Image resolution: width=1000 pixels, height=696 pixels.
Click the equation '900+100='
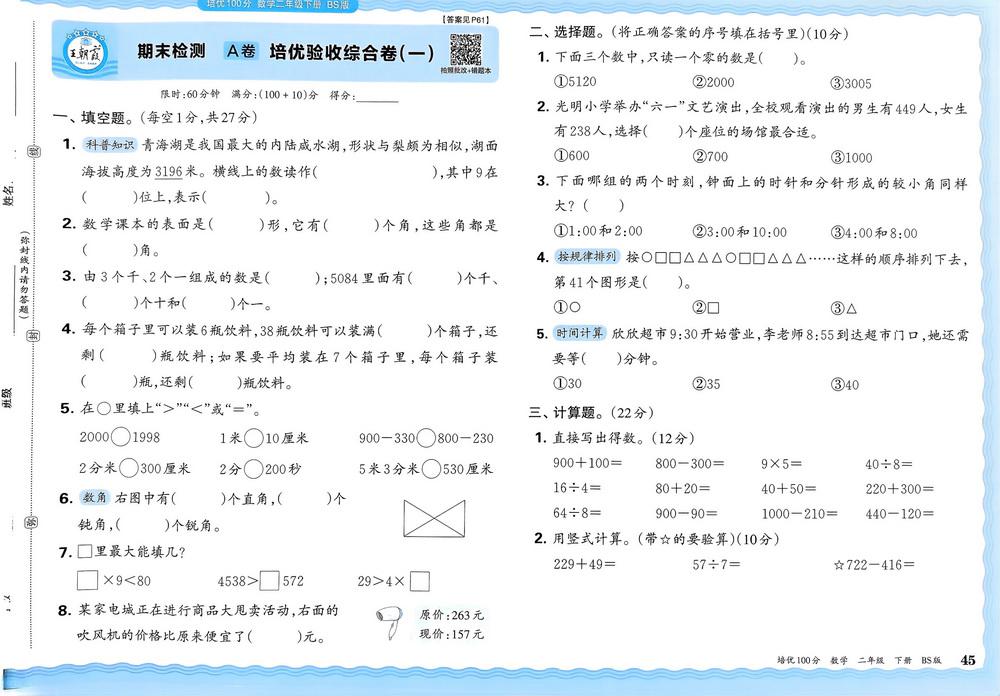tap(587, 463)
